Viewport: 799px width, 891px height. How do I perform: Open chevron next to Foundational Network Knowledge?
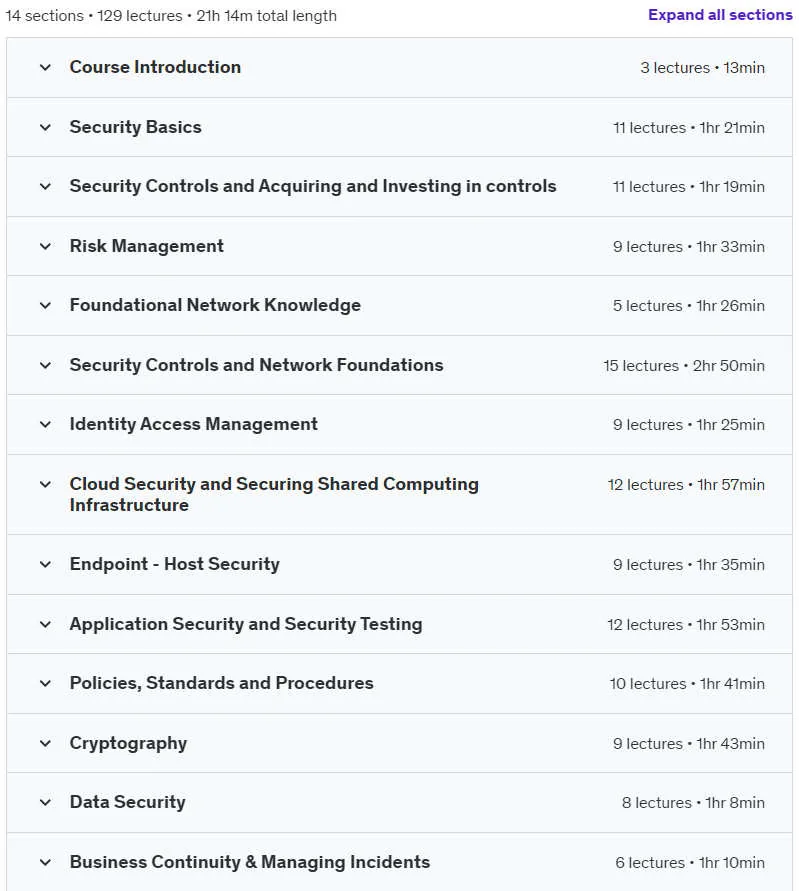tap(45, 306)
